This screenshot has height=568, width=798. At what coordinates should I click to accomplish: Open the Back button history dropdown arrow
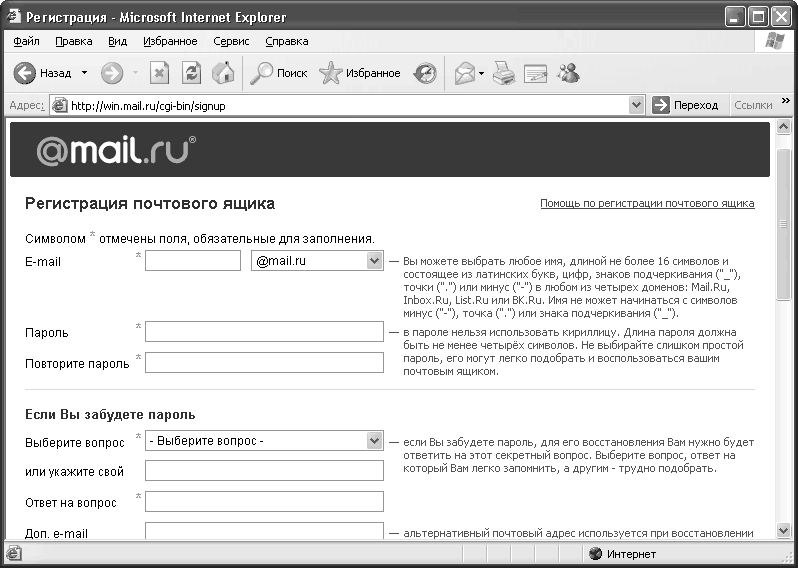[x=84, y=73]
